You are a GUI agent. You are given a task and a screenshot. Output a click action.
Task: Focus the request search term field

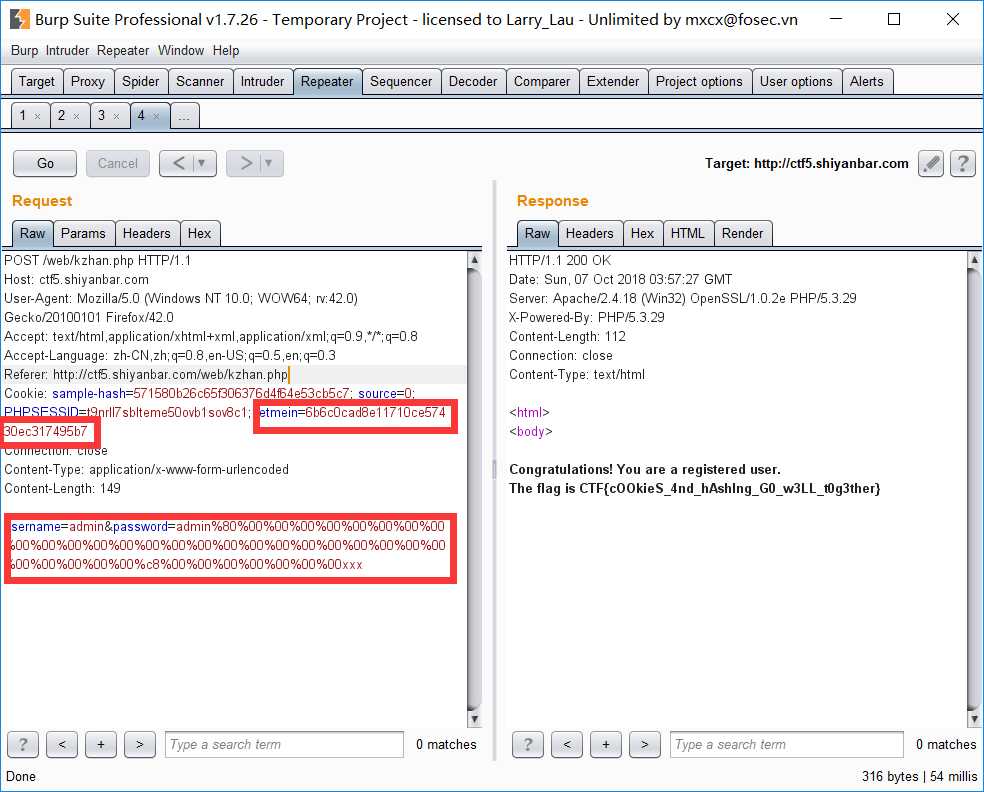[x=284, y=744]
